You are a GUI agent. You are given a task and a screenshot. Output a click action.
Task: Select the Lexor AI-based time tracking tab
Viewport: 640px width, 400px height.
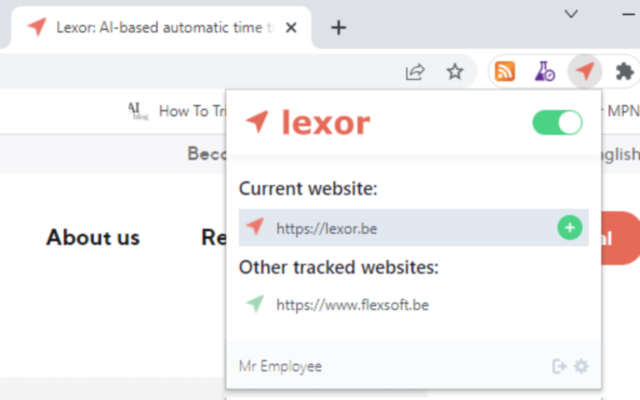161,28
